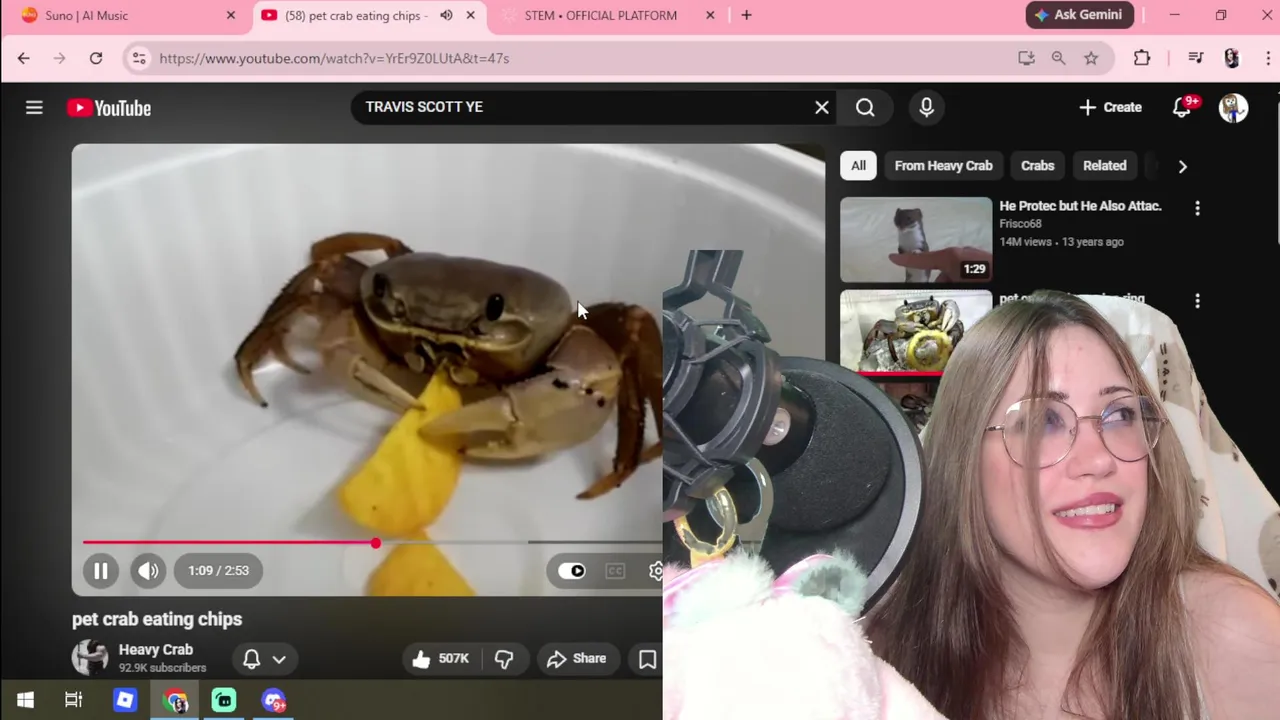Viewport: 1280px width, 720px height.
Task: Install app icon in address bar
Action: coord(1026,58)
